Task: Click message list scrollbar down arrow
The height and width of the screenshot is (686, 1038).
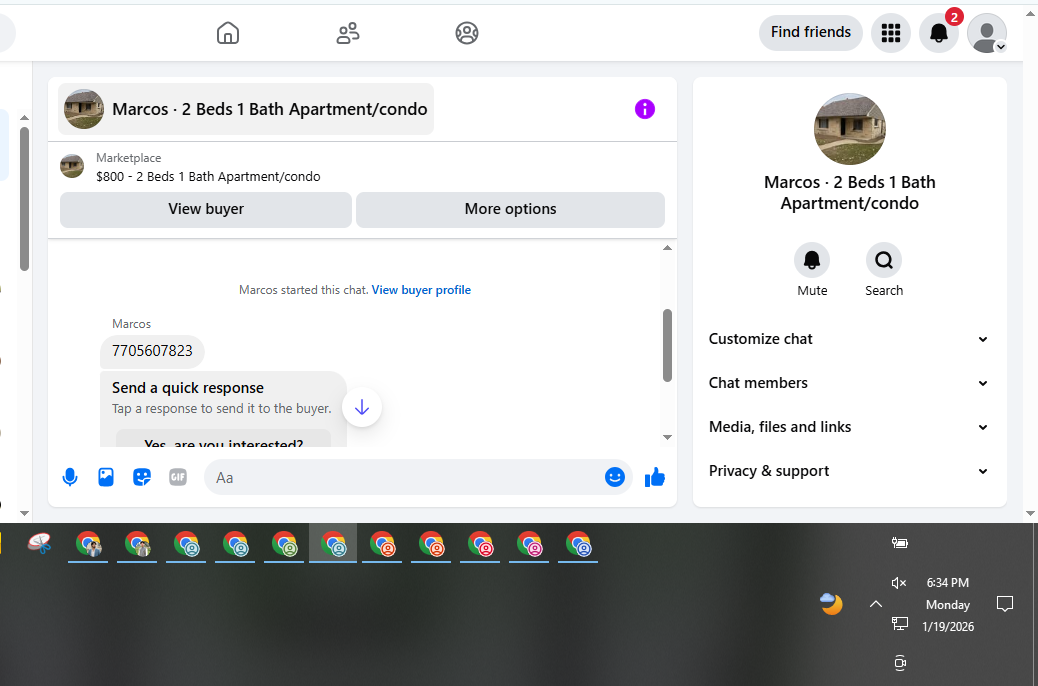Action: pyautogui.click(x=667, y=437)
